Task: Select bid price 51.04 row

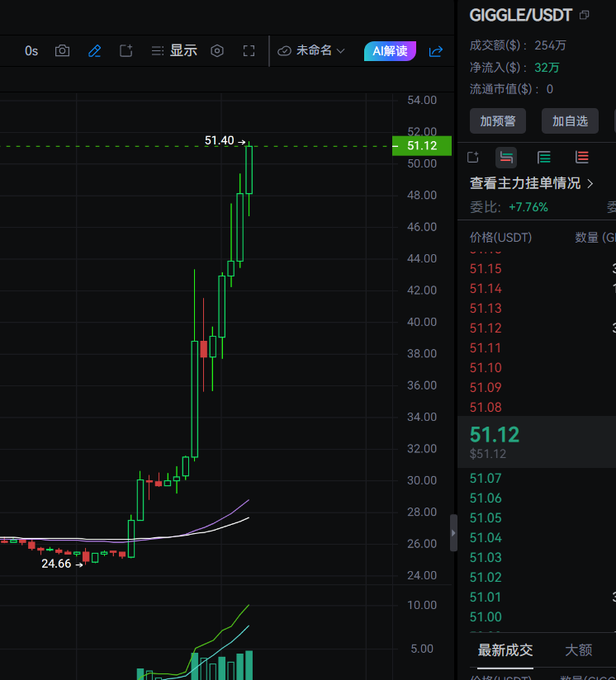Action: [537, 538]
